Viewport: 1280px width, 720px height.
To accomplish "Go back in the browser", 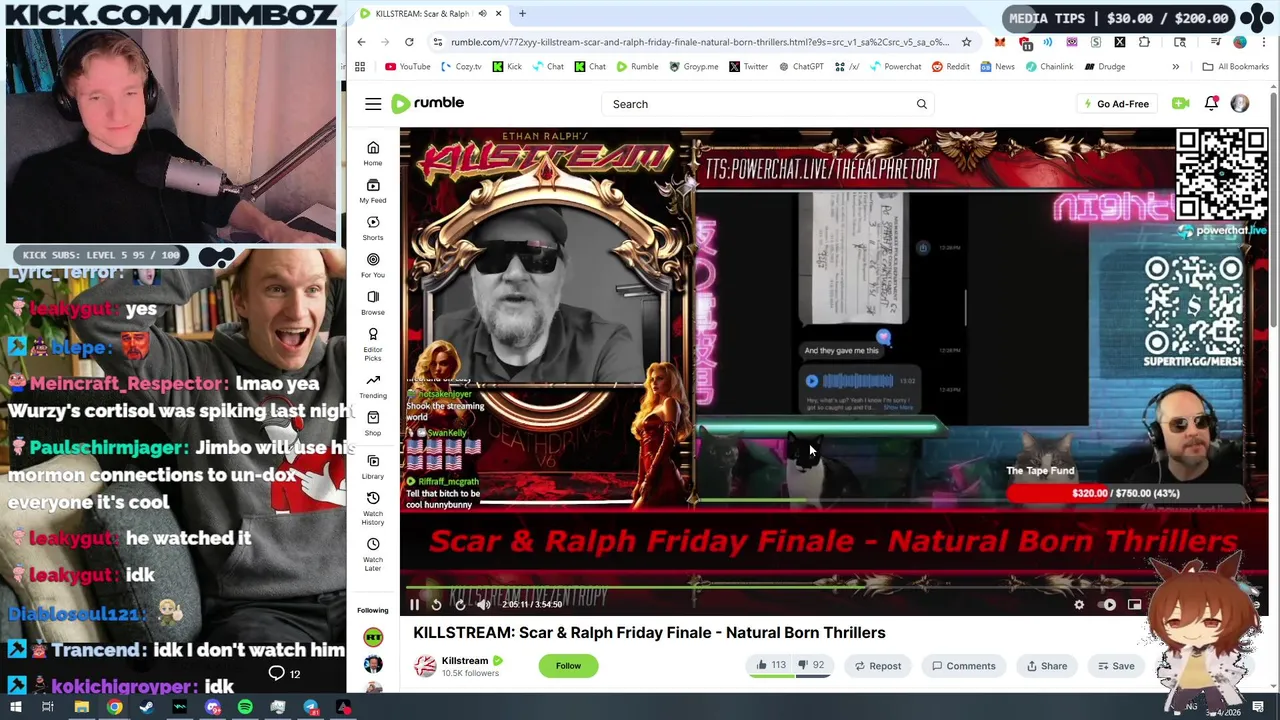I will point(361,42).
